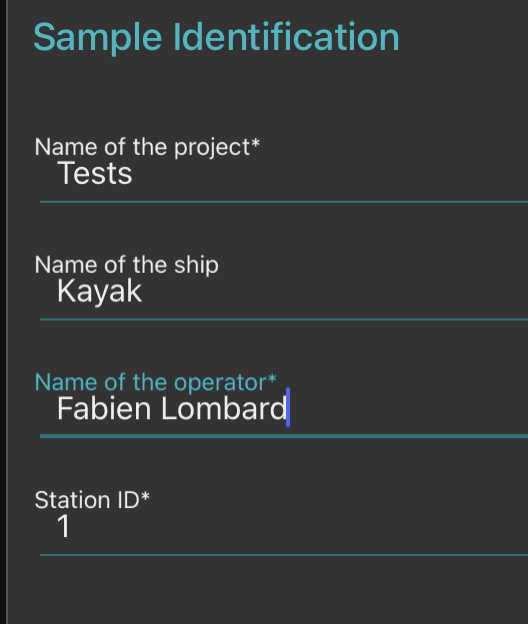The height and width of the screenshot is (624, 528).
Task: Click the 'Kayak' ship name text
Action: (99, 292)
